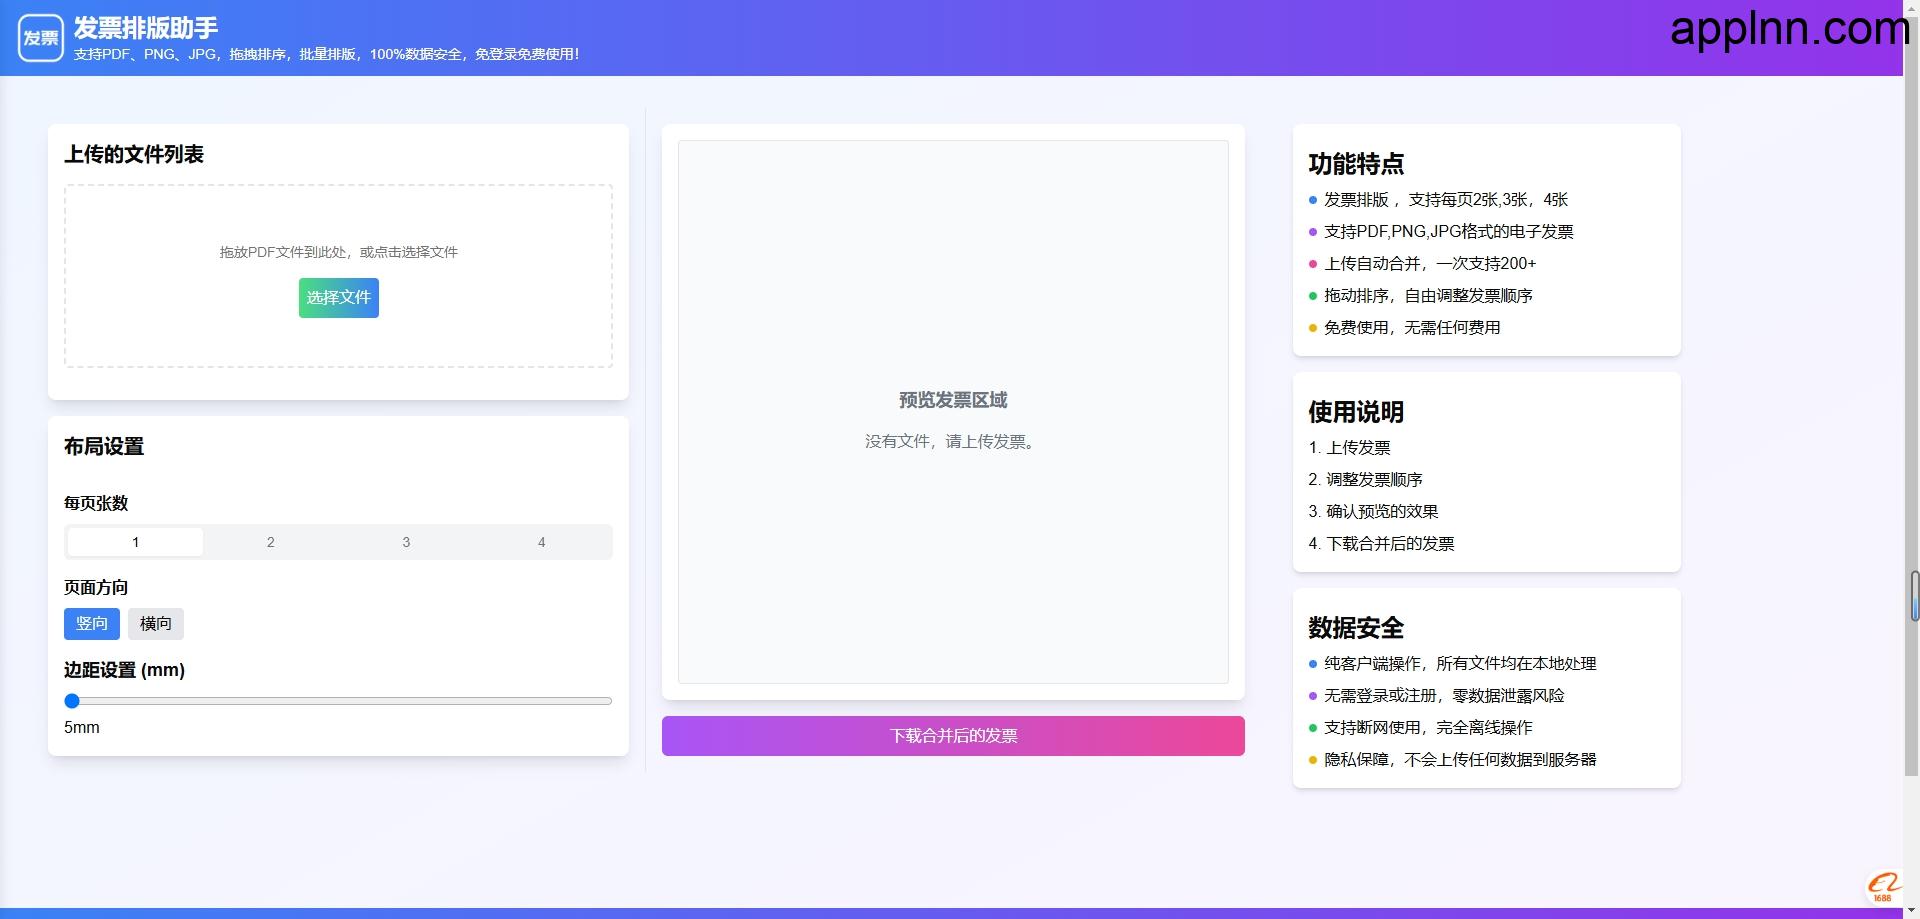This screenshot has height=919, width=1920.
Task: Choose 2 invoices per page
Action: coord(270,541)
